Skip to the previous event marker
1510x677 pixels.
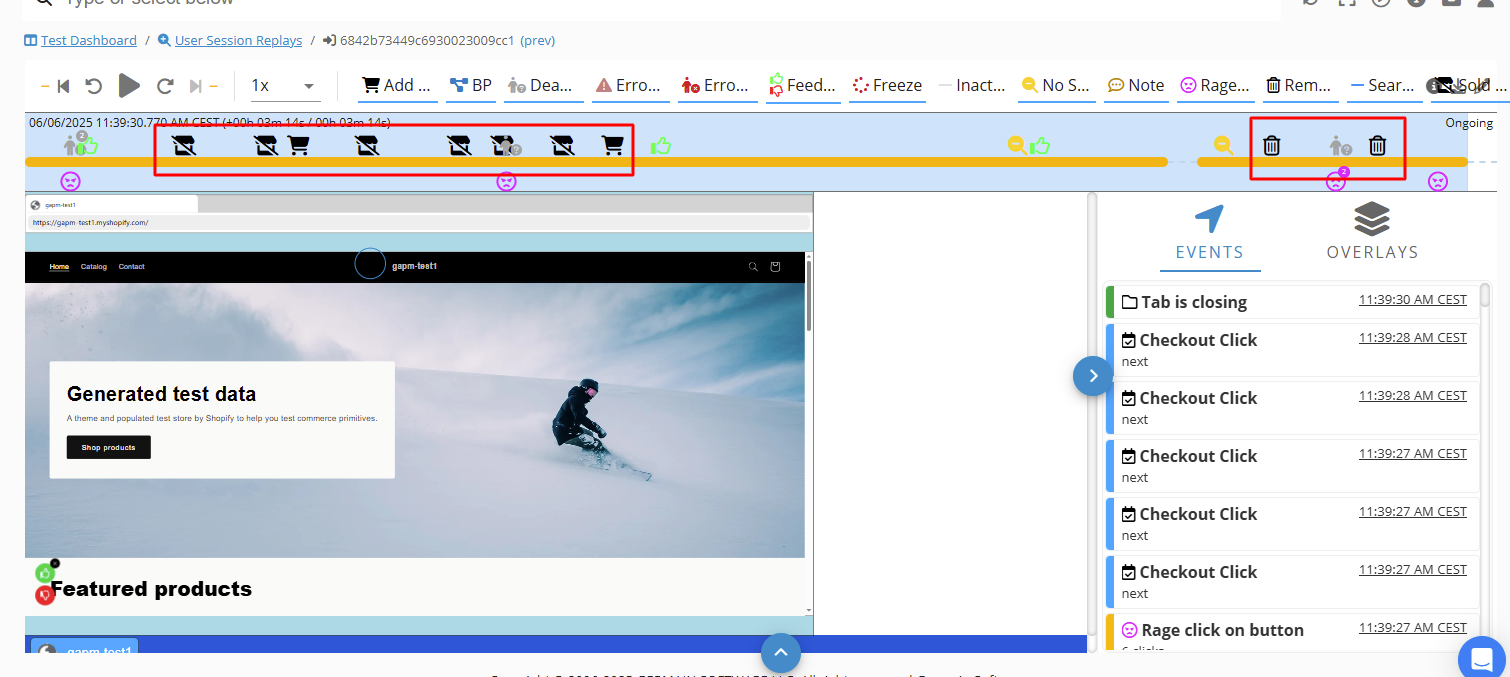63,86
